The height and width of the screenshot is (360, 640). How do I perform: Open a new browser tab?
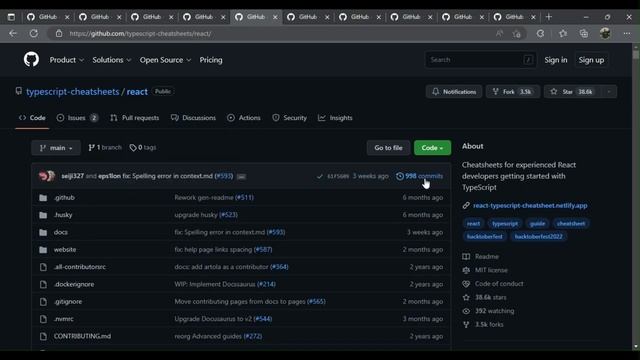[549, 17]
